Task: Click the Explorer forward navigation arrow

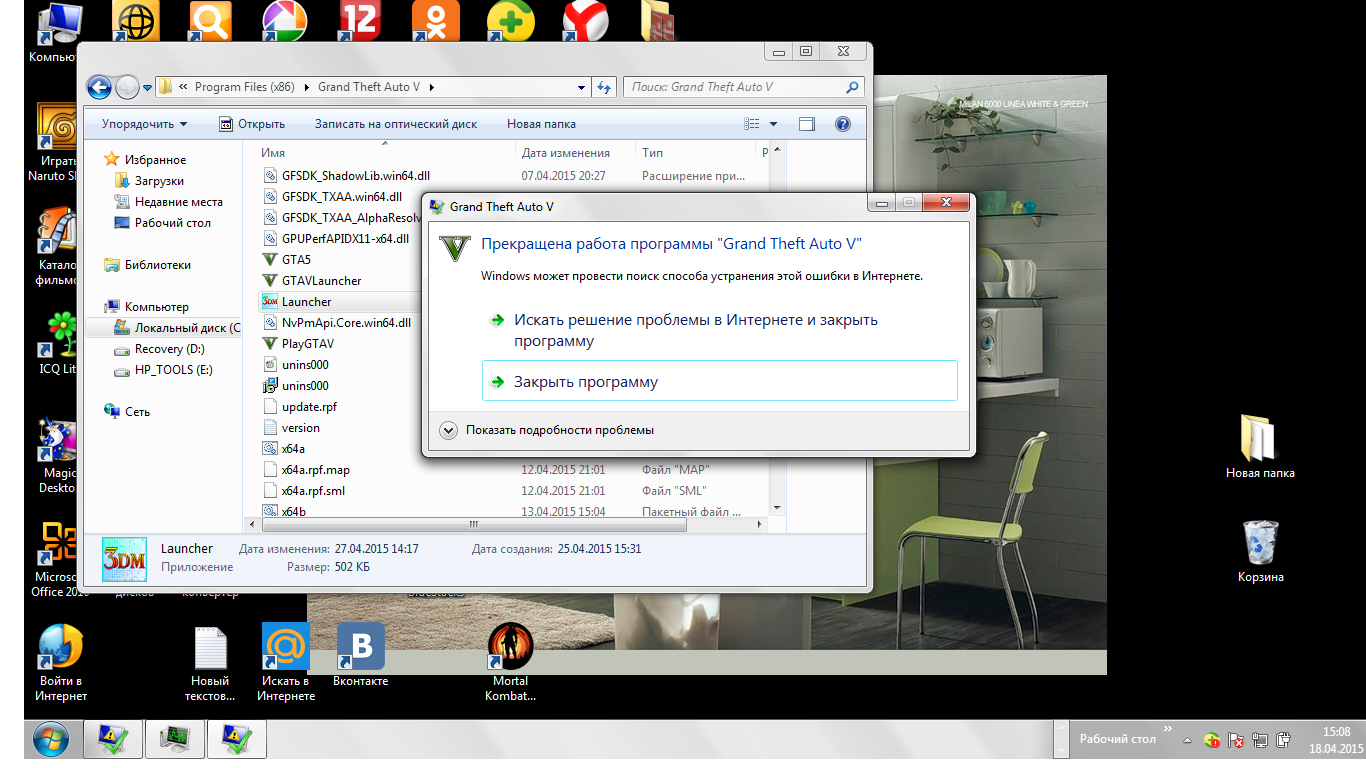Action: click(127, 87)
